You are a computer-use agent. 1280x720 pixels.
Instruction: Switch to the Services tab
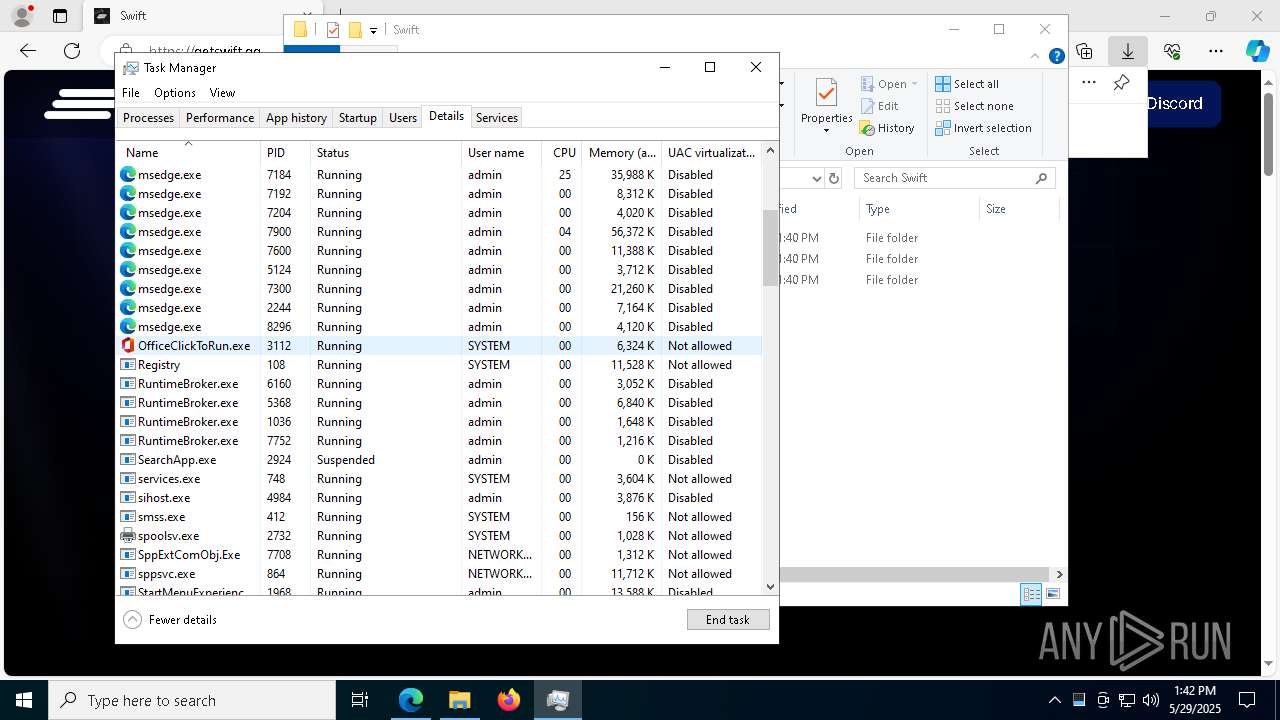497,117
